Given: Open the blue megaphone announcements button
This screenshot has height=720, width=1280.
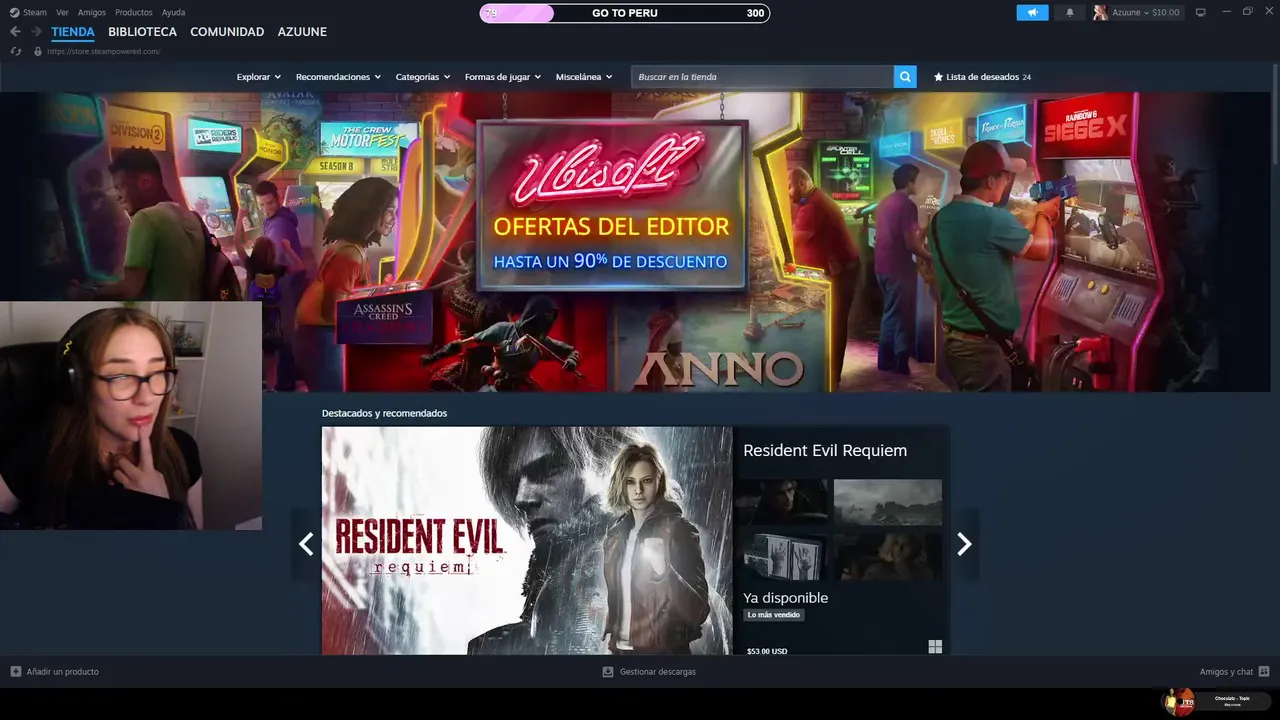Looking at the screenshot, I should [x=1032, y=12].
